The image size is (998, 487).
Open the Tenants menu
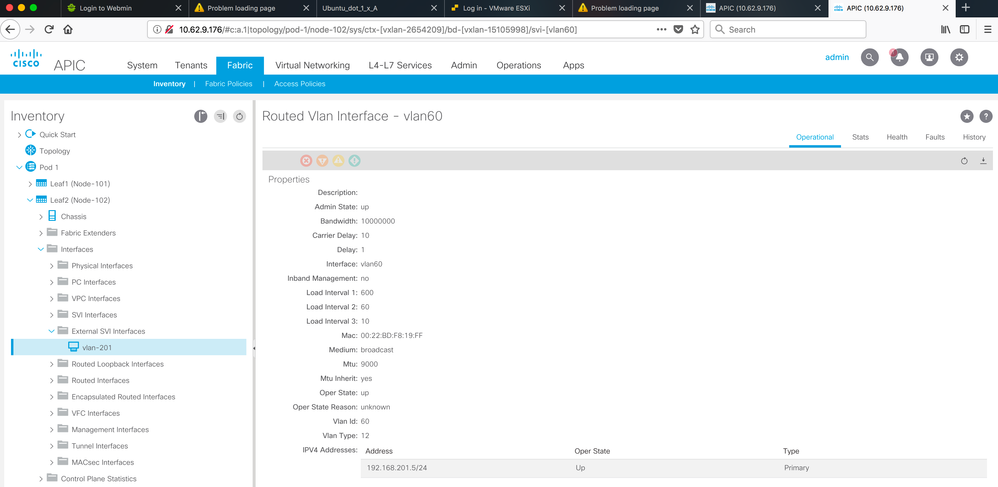[x=191, y=66]
